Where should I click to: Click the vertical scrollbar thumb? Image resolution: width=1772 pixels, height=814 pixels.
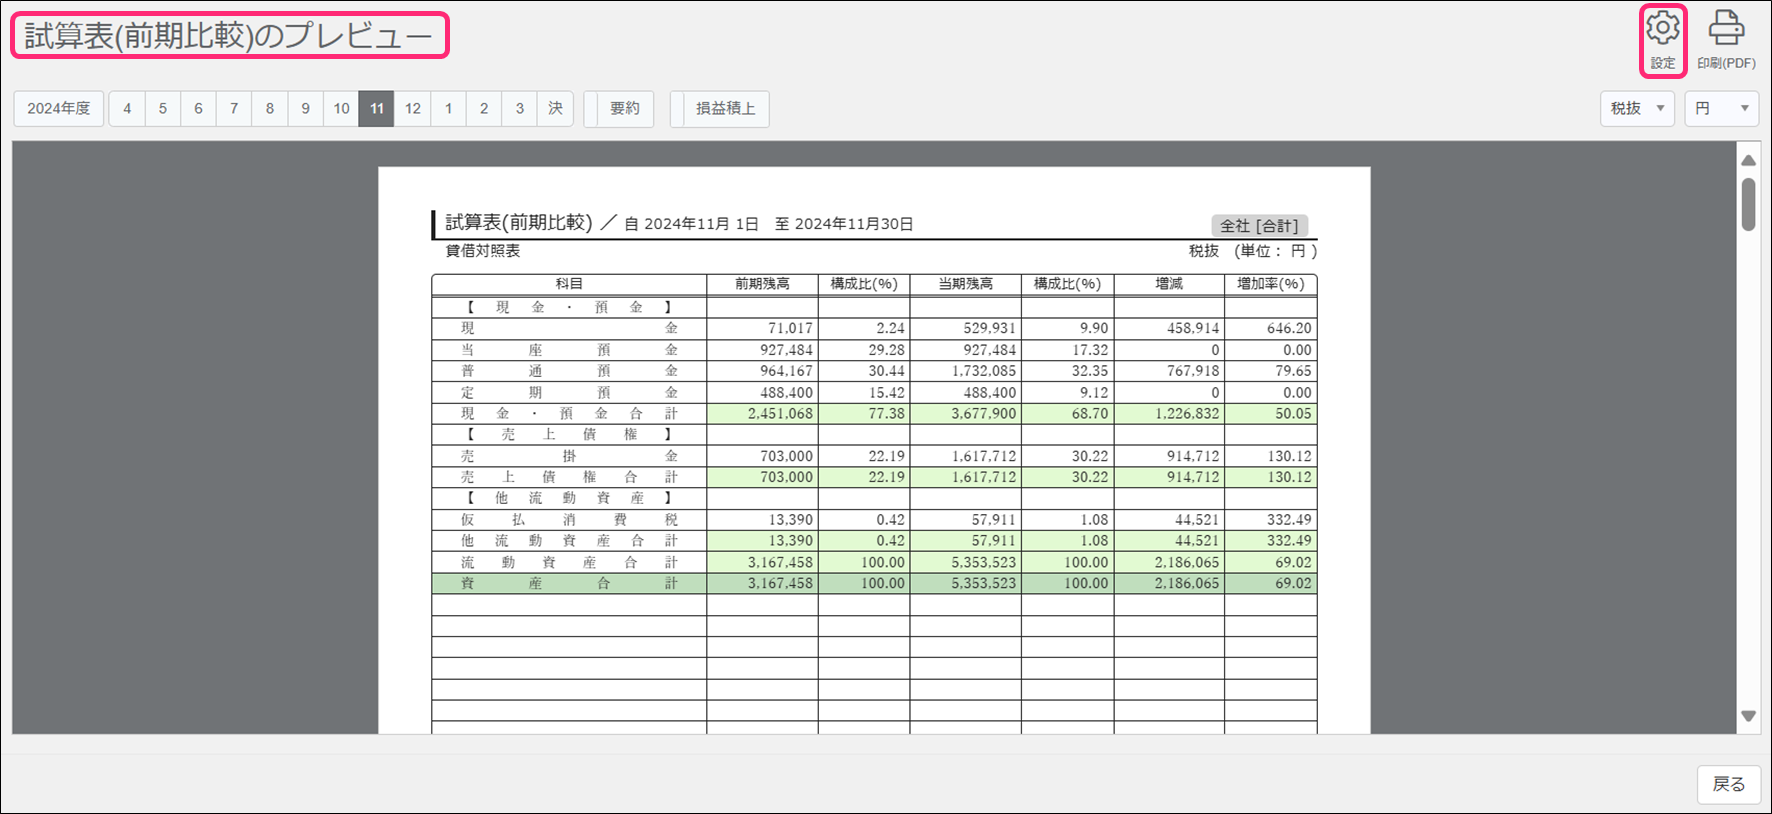coord(1748,204)
